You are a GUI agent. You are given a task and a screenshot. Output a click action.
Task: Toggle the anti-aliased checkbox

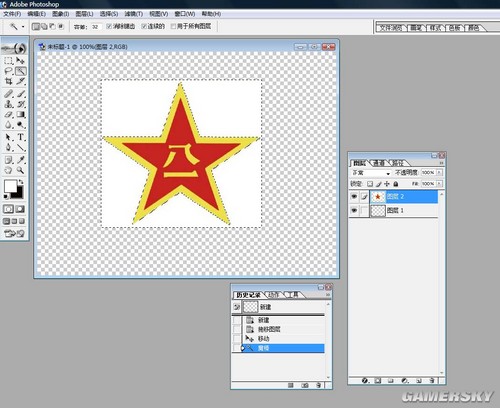[x=109, y=26]
